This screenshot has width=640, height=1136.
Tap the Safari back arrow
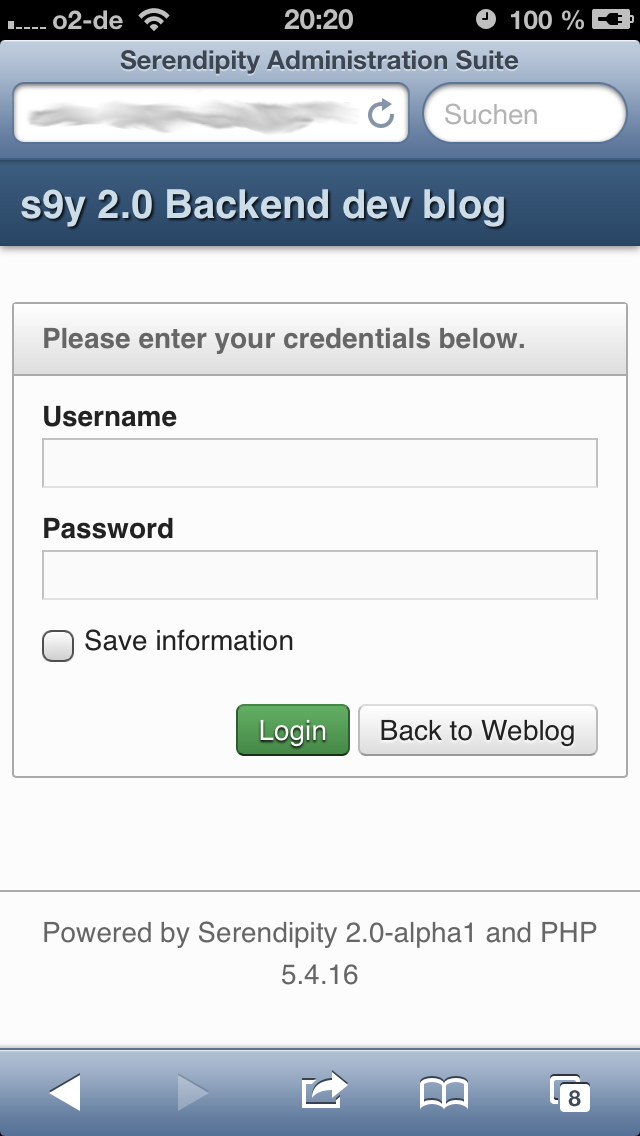coord(65,1092)
